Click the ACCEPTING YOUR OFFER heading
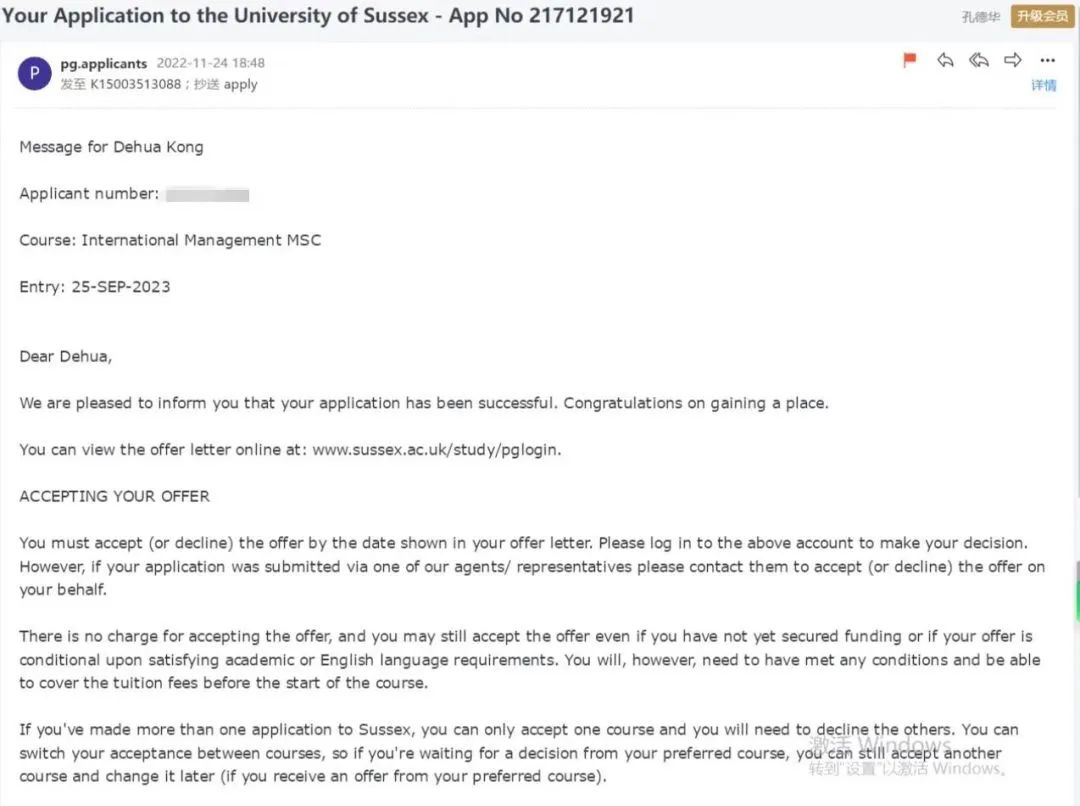The width and height of the screenshot is (1080, 806). [114, 497]
